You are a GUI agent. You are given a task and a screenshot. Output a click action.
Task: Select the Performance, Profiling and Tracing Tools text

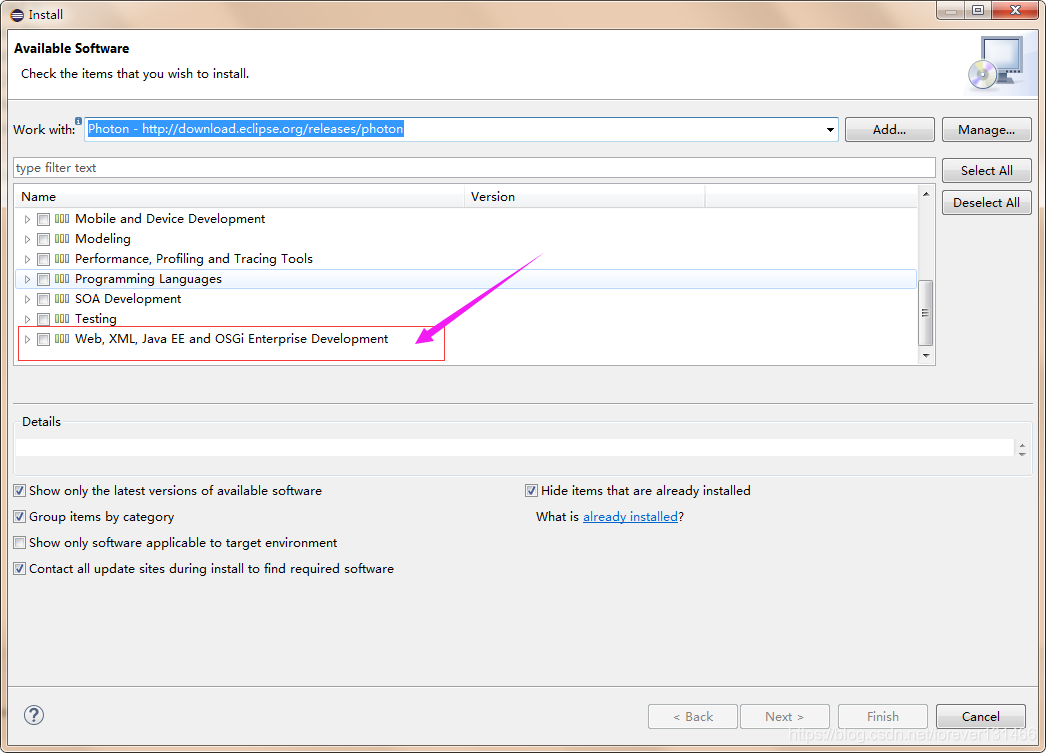tap(193, 259)
